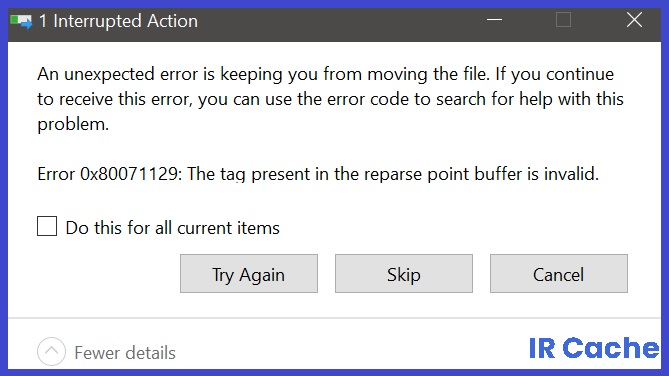The width and height of the screenshot is (669, 376).
Task: Skip the interrupted file move
Action: tap(404, 274)
